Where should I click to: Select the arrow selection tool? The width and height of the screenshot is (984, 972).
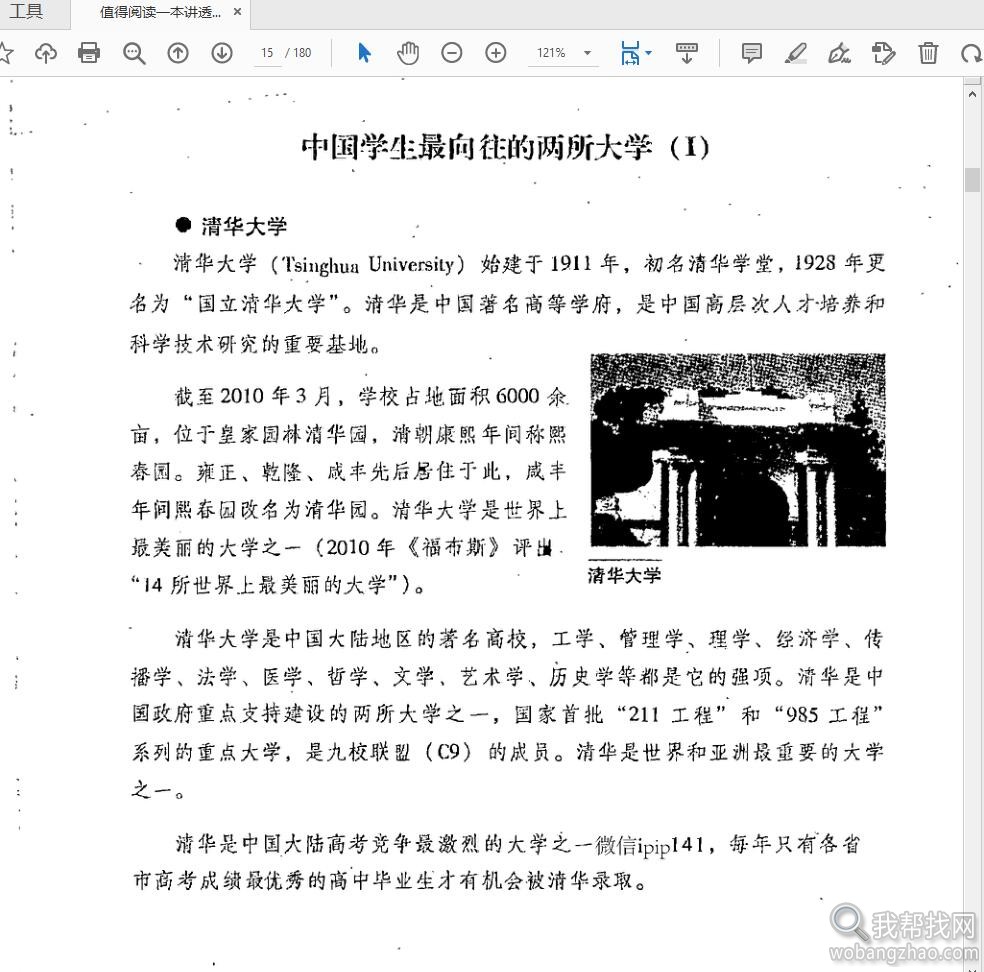click(x=364, y=53)
